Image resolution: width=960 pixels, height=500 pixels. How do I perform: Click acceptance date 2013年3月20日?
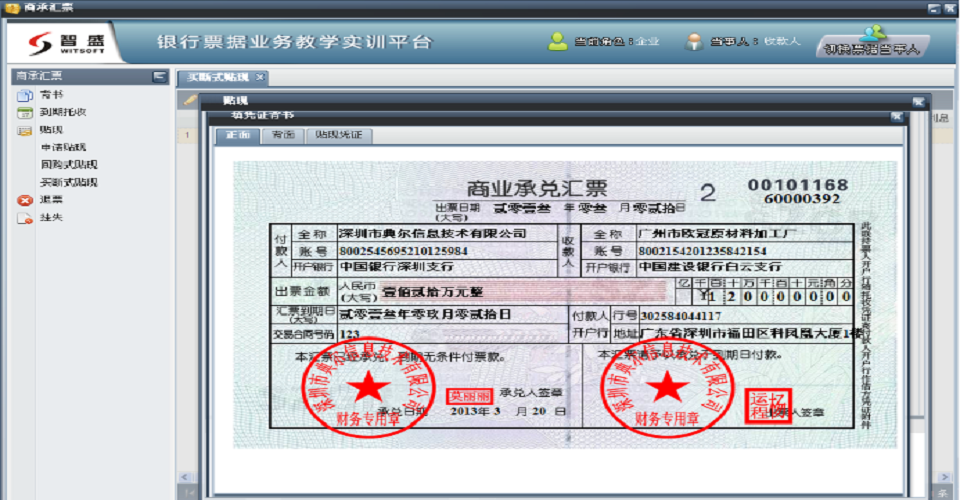click(508, 411)
